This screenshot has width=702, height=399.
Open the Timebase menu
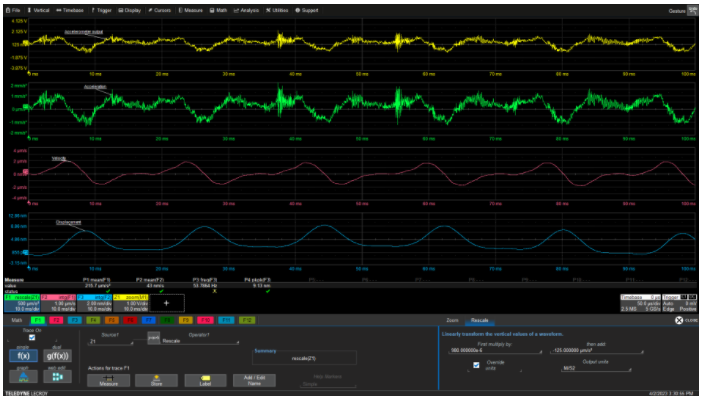pyautogui.click(x=70, y=10)
